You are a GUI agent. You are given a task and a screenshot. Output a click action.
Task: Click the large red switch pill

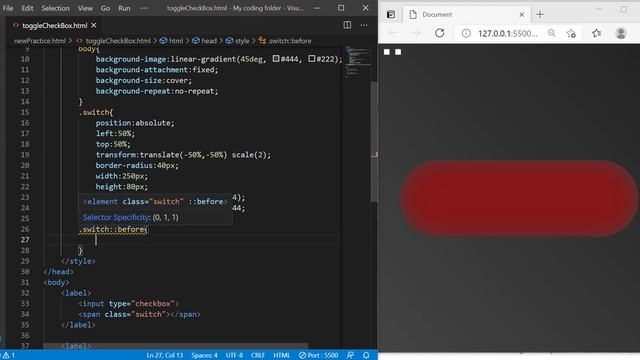coord(520,198)
